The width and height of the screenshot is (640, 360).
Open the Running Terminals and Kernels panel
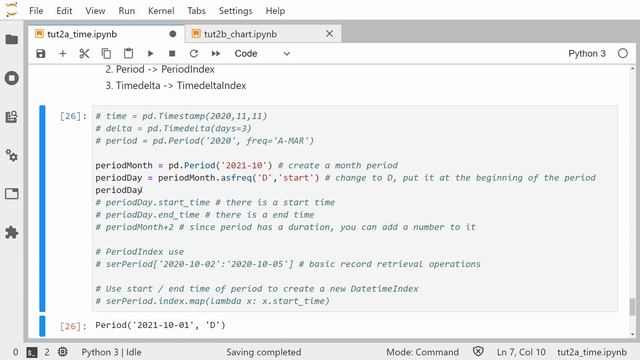pos(12,78)
